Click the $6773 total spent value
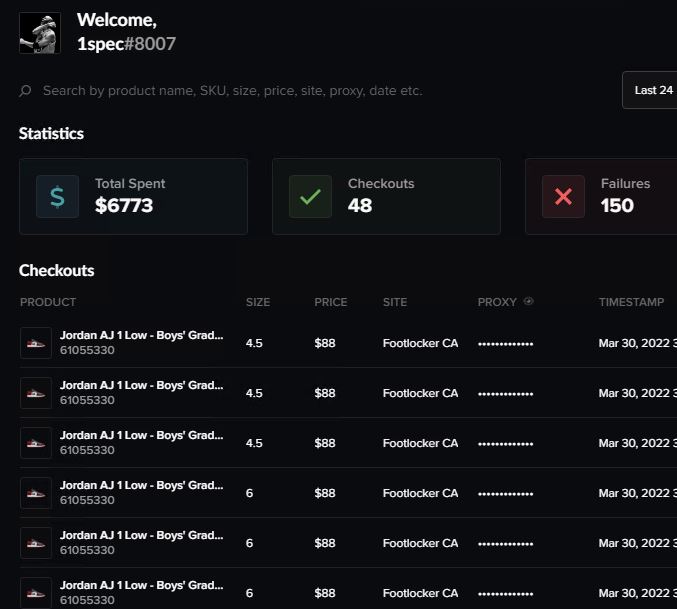 pos(124,205)
